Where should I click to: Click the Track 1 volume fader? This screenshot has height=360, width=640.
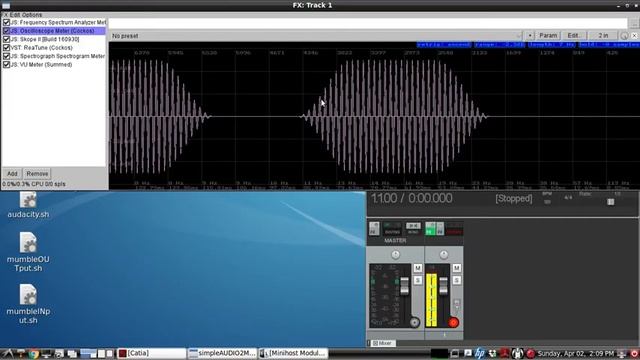444,286
